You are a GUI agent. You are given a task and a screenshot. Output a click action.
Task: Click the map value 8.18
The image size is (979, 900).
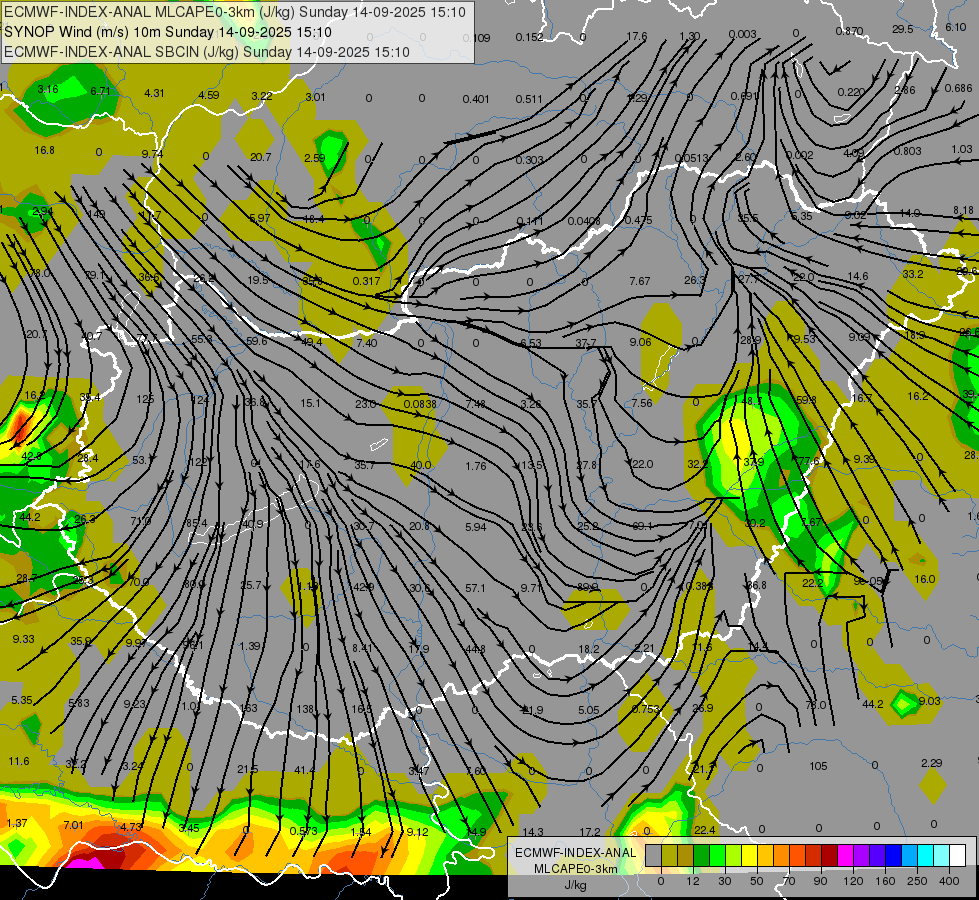coord(963,210)
